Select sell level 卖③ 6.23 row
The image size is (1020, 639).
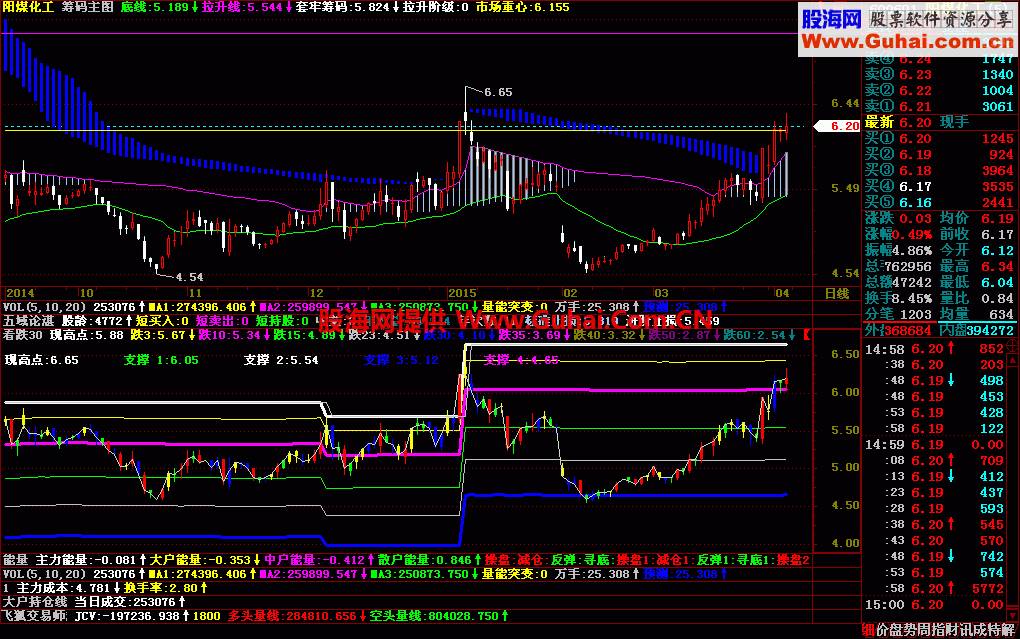click(x=939, y=75)
